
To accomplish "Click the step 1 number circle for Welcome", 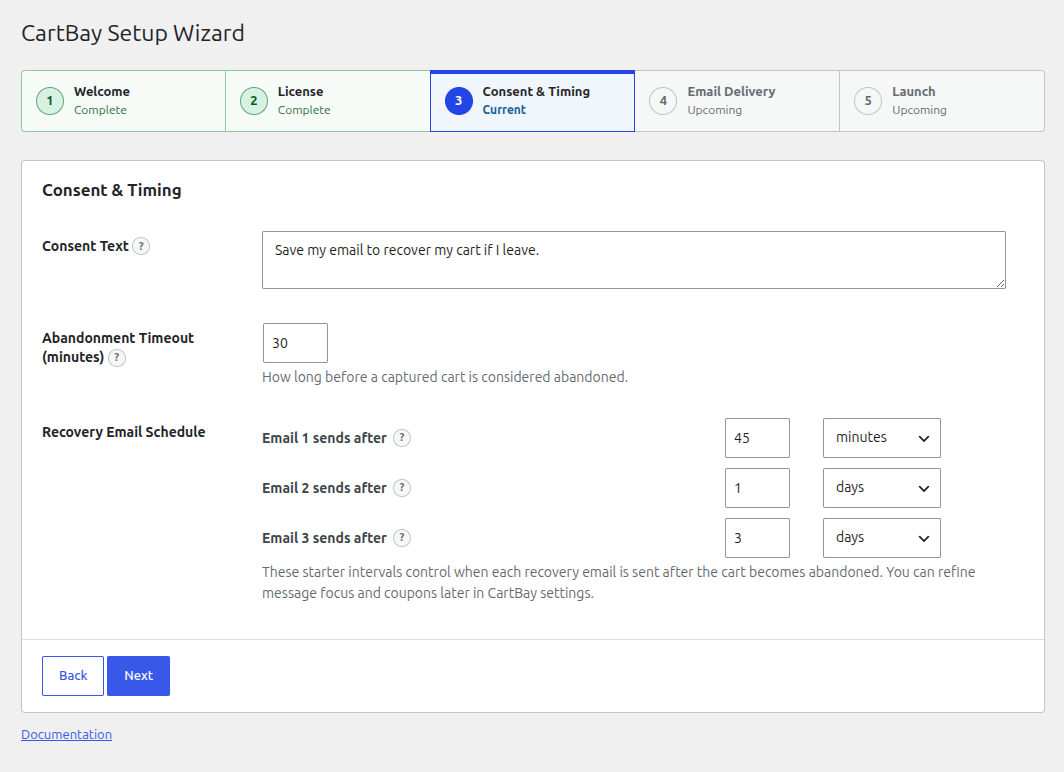I will tap(50, 101).
